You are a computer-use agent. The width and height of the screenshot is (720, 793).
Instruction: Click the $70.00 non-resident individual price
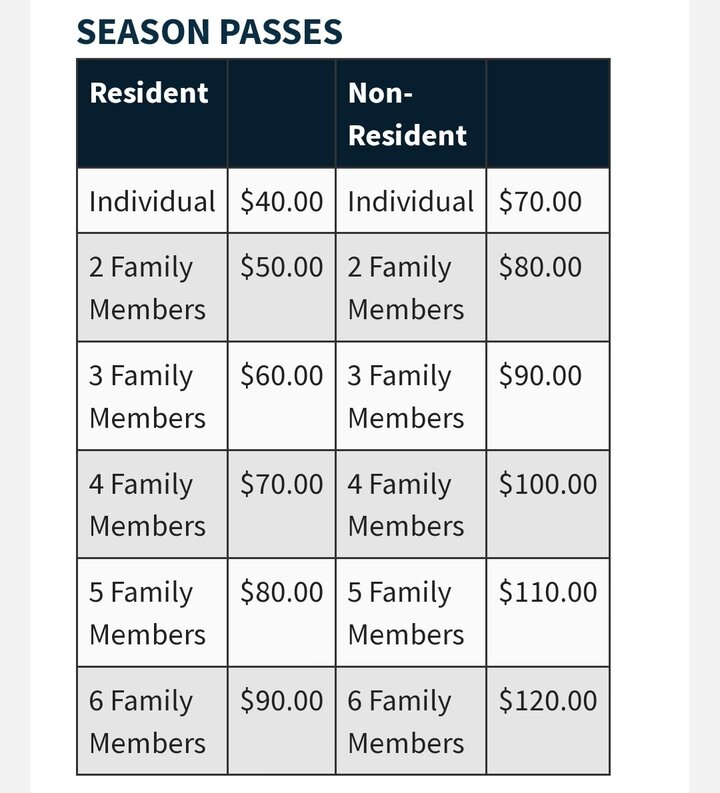pyautogui.click(x=540, y=201)
